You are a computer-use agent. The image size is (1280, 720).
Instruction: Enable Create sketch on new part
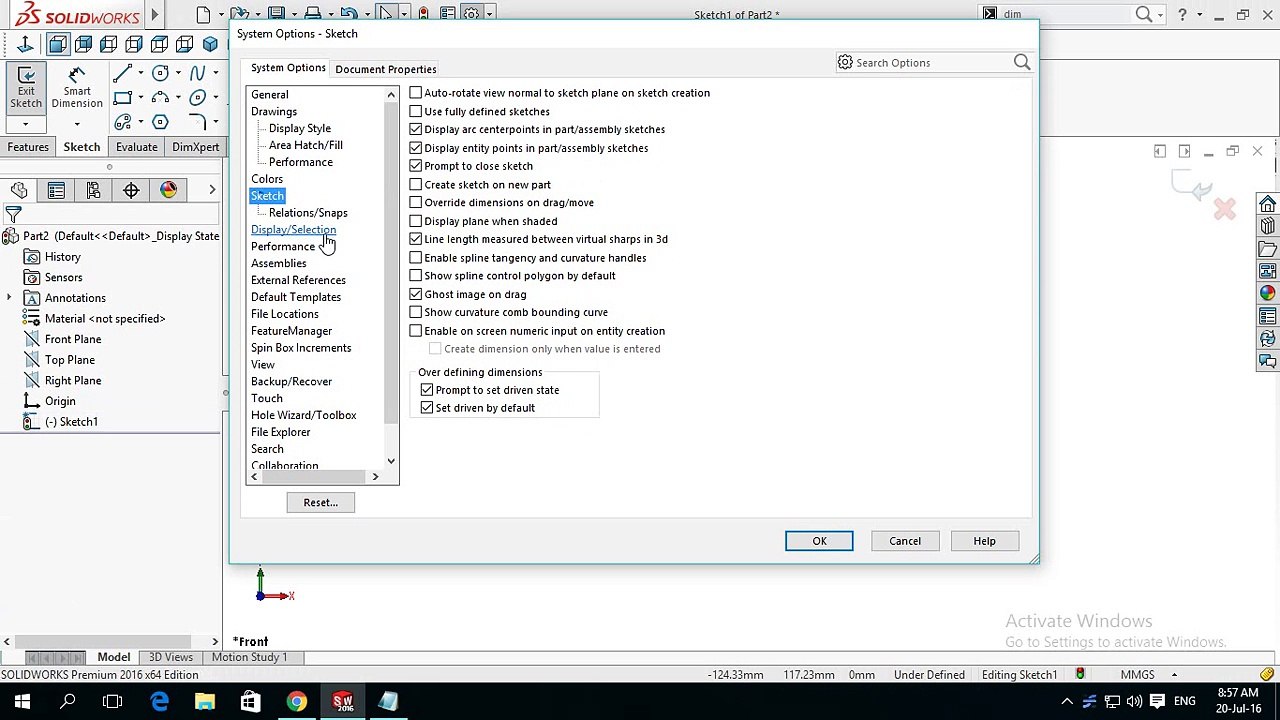pyautogui.click(x=415, y=184)
